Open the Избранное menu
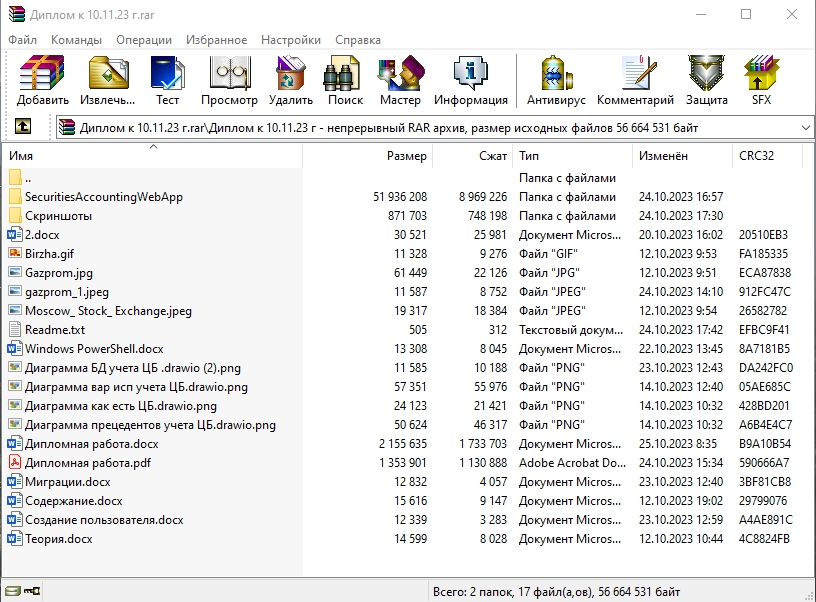The width and height of the screenshot is (816, 602). point(216,40)
